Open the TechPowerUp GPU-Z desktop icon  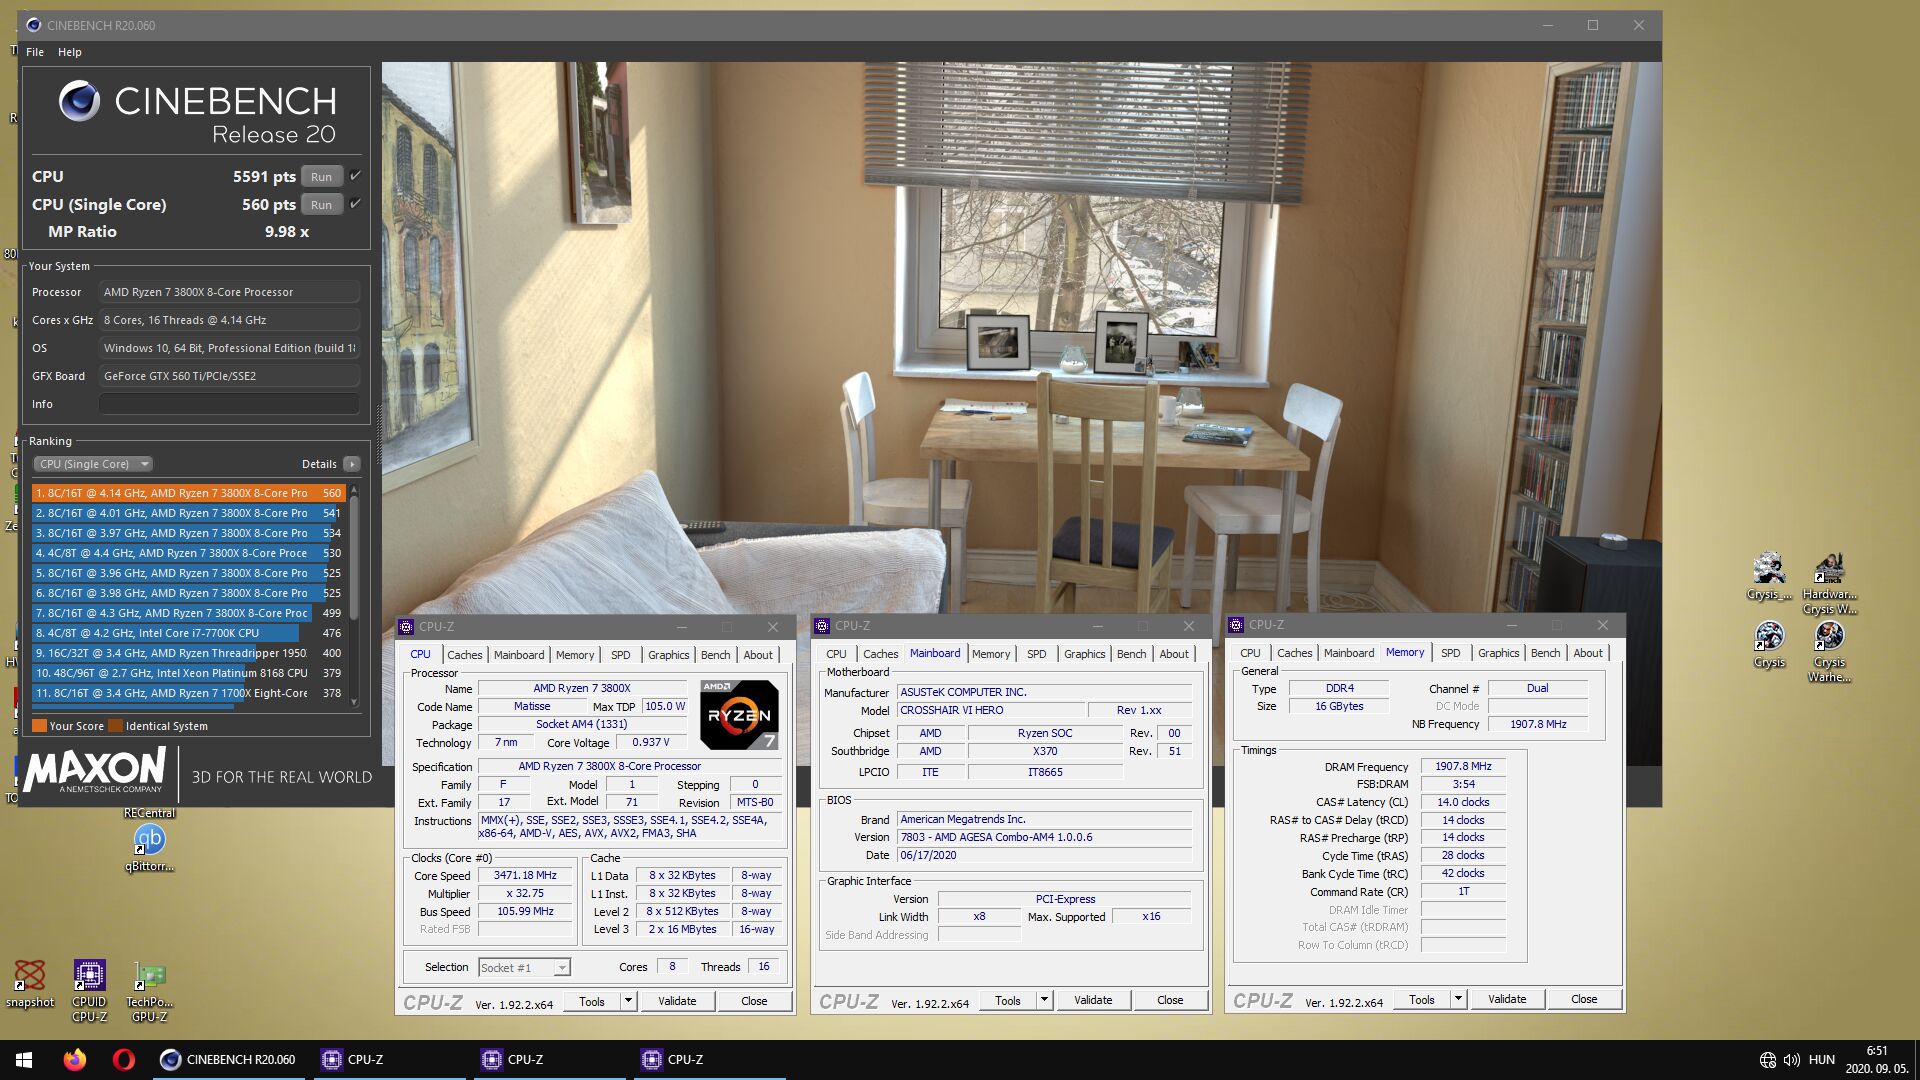click(149, 976)
